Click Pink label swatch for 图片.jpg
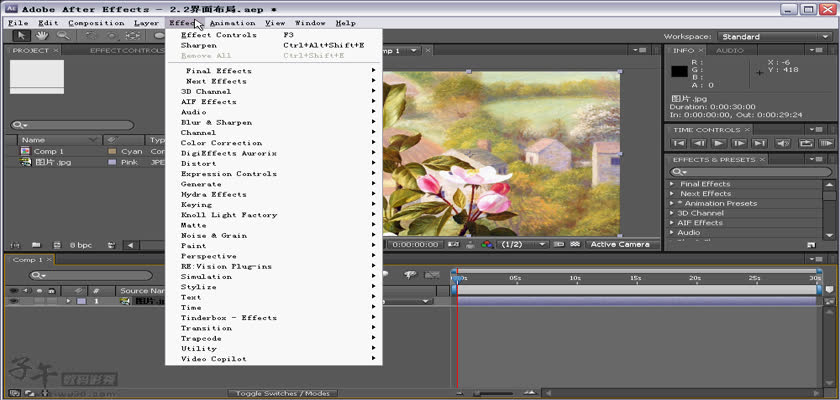This screenshot has height=400, width=840. (112, 162)
